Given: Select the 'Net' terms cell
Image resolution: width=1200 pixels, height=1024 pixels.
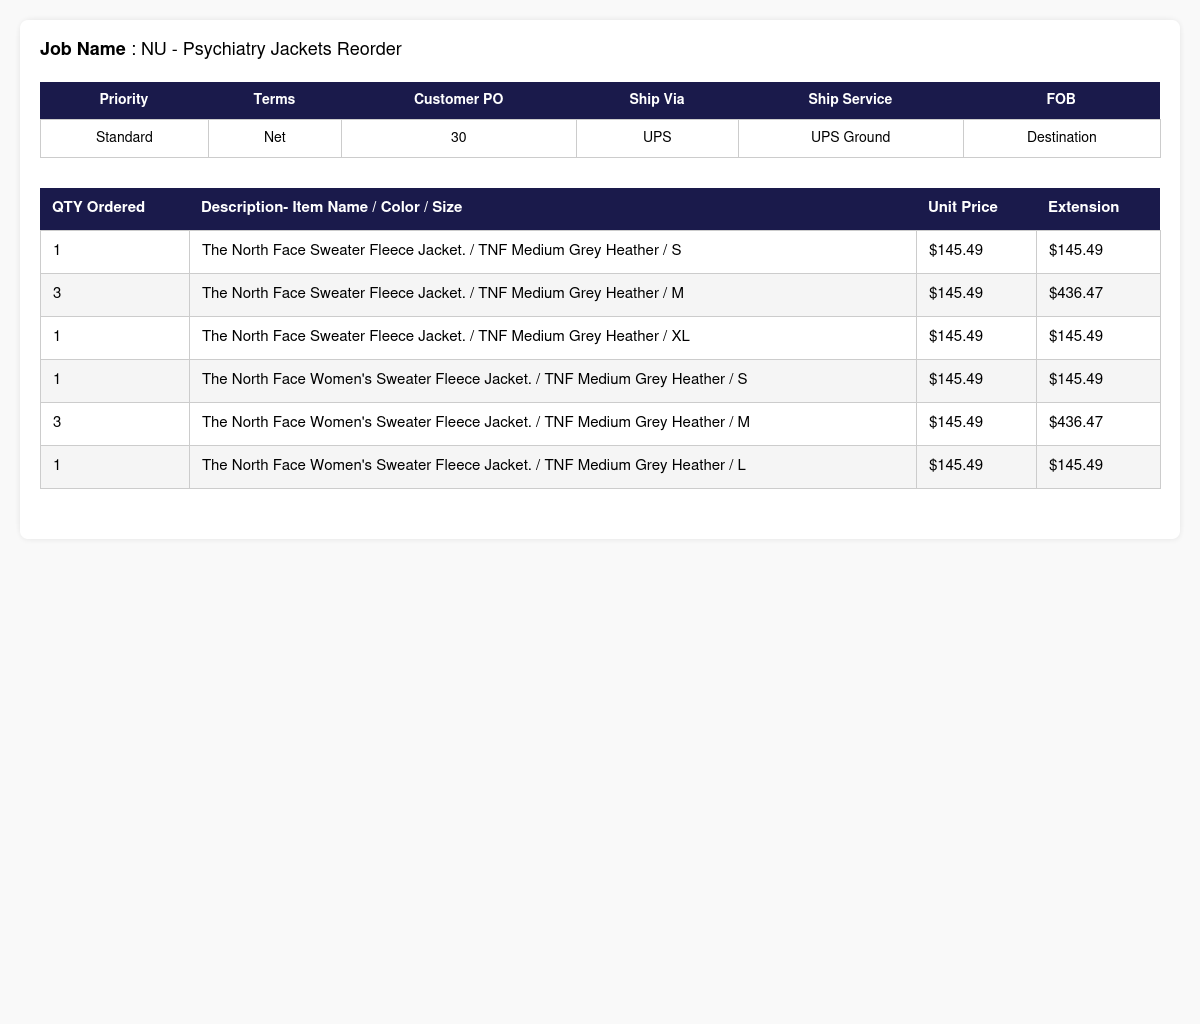Looking at the screenshot, I should click(275, 138).
